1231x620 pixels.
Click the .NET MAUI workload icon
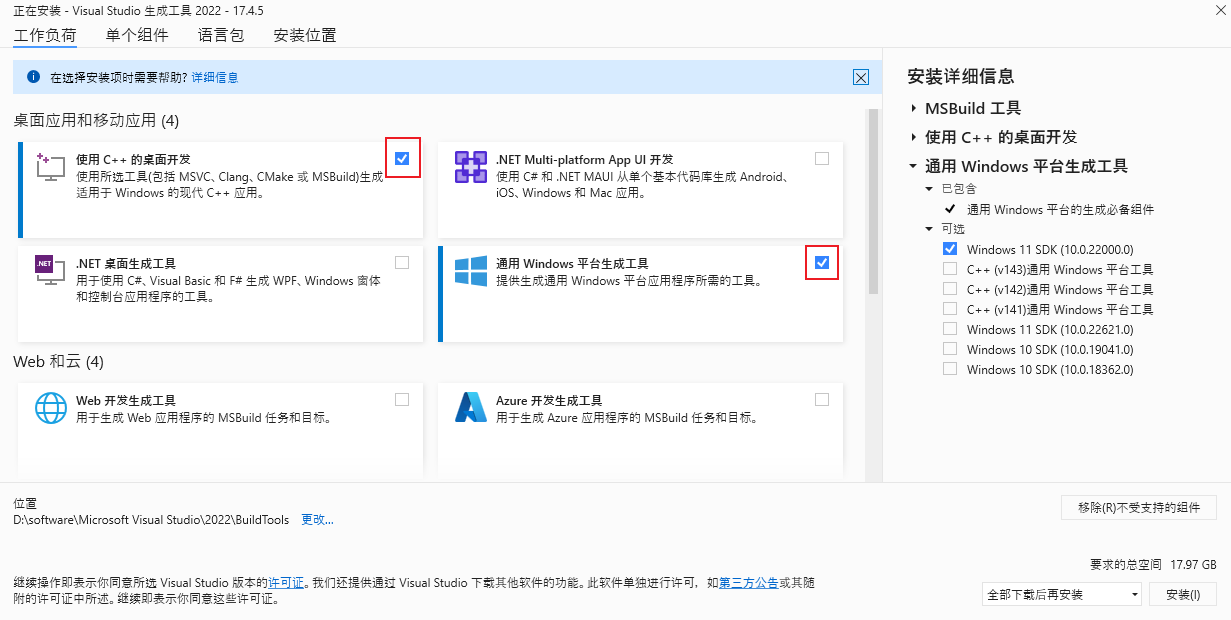click(470, 167)
